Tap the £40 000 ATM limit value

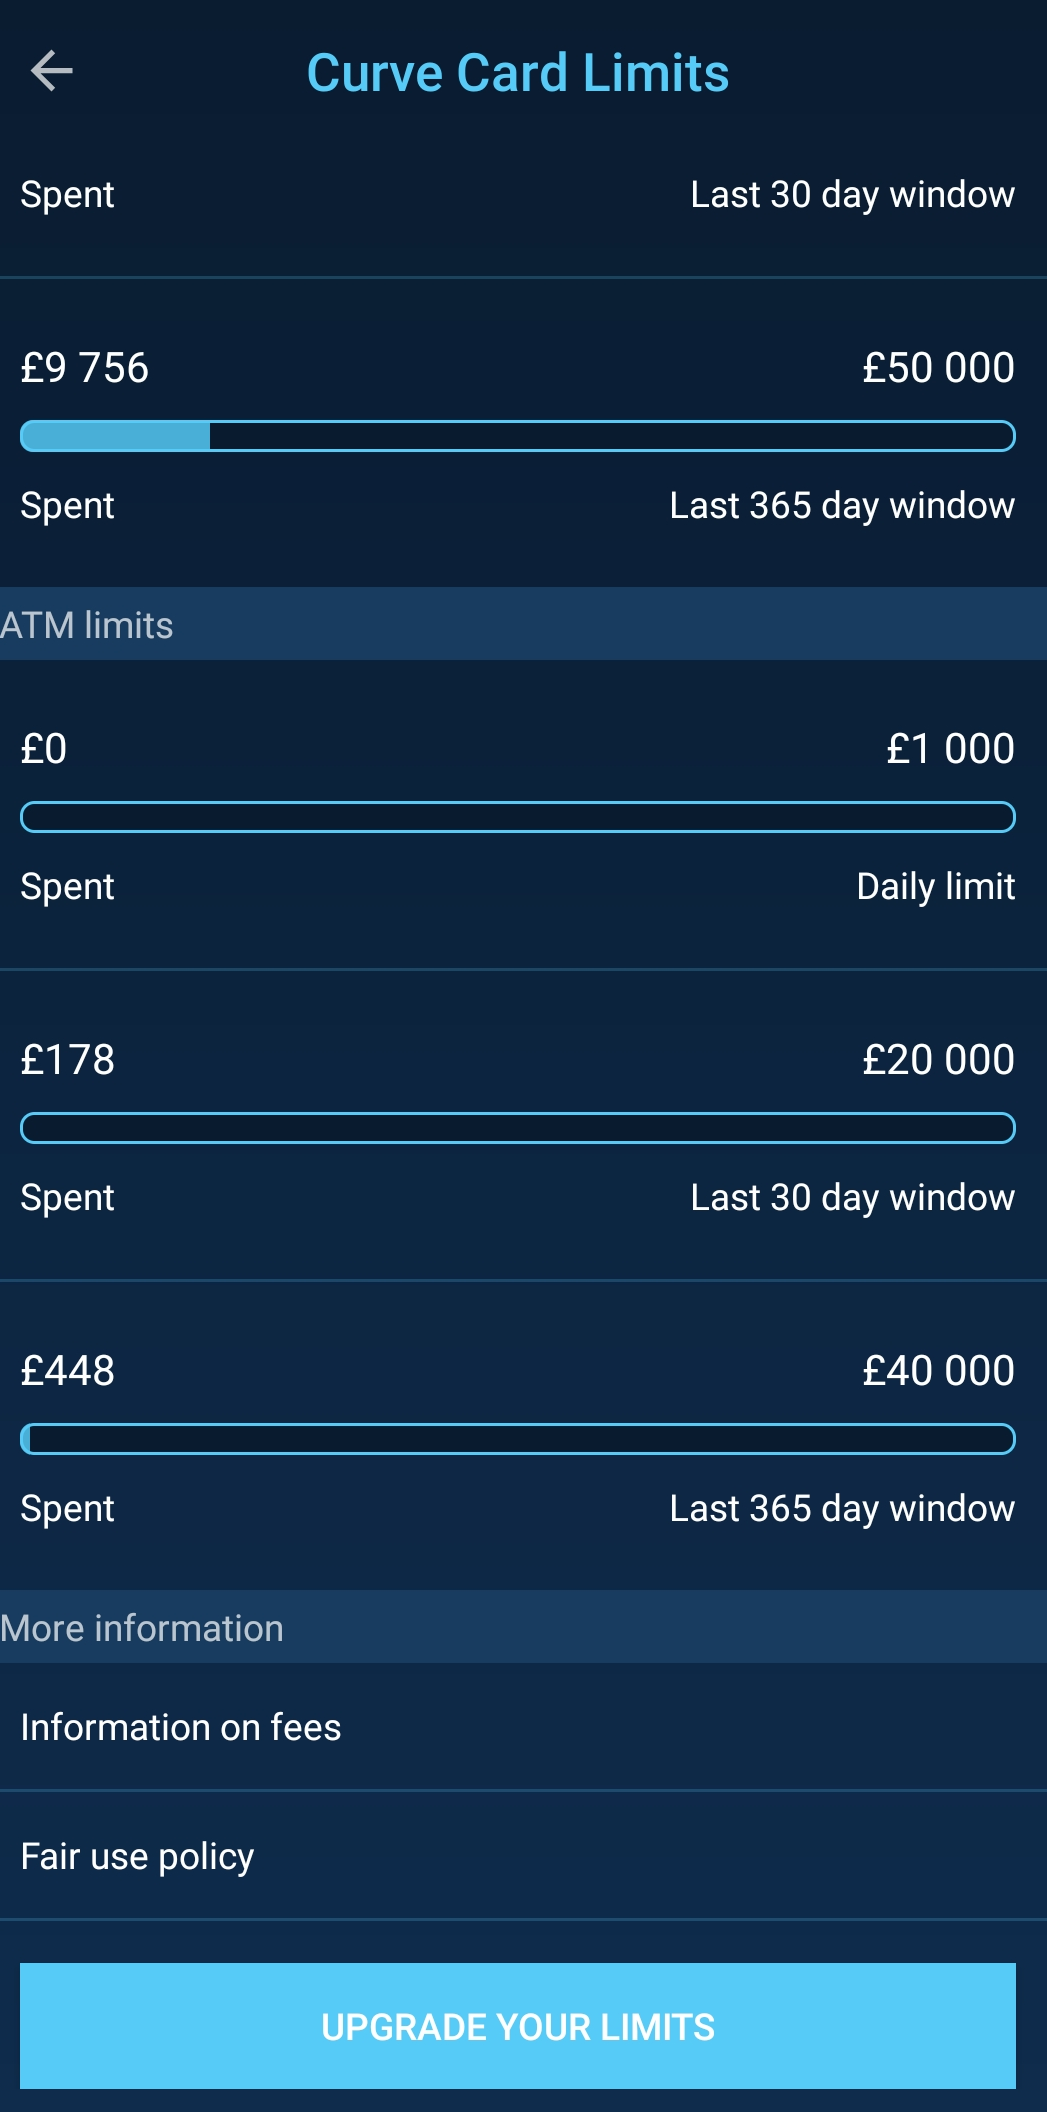click(x=938, y=1371)
